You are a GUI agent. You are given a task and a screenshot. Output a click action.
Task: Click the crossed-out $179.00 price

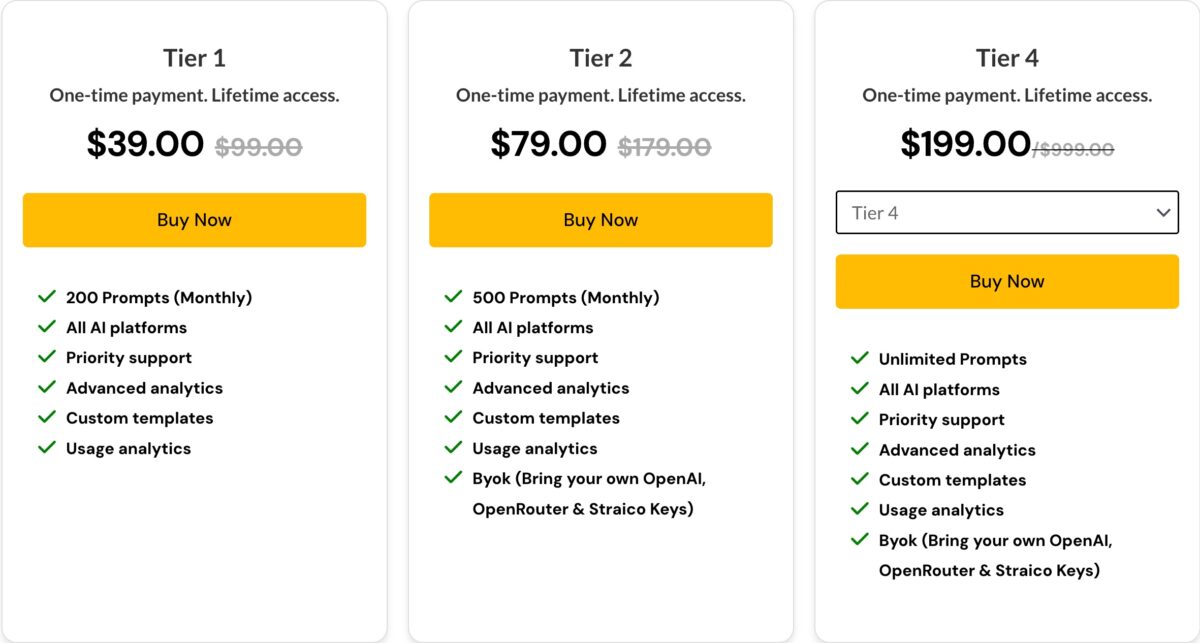(664, 147)
